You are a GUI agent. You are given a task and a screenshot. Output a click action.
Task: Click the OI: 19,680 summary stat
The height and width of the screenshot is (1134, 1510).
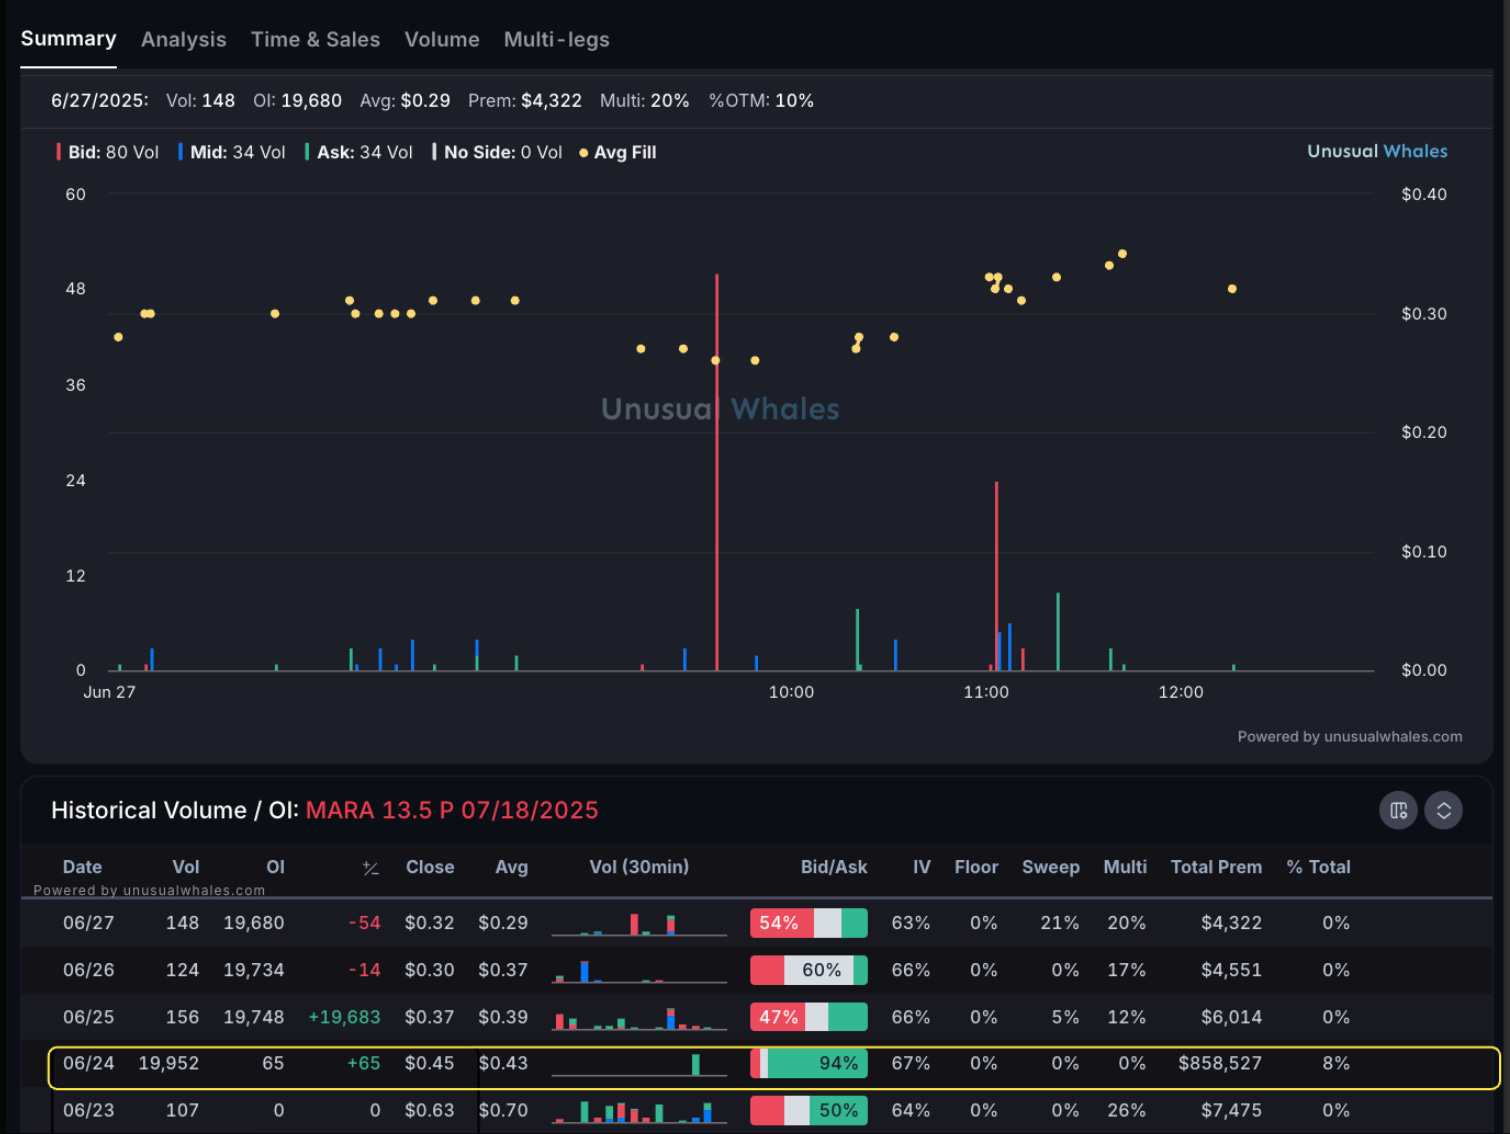coord(297,100)
